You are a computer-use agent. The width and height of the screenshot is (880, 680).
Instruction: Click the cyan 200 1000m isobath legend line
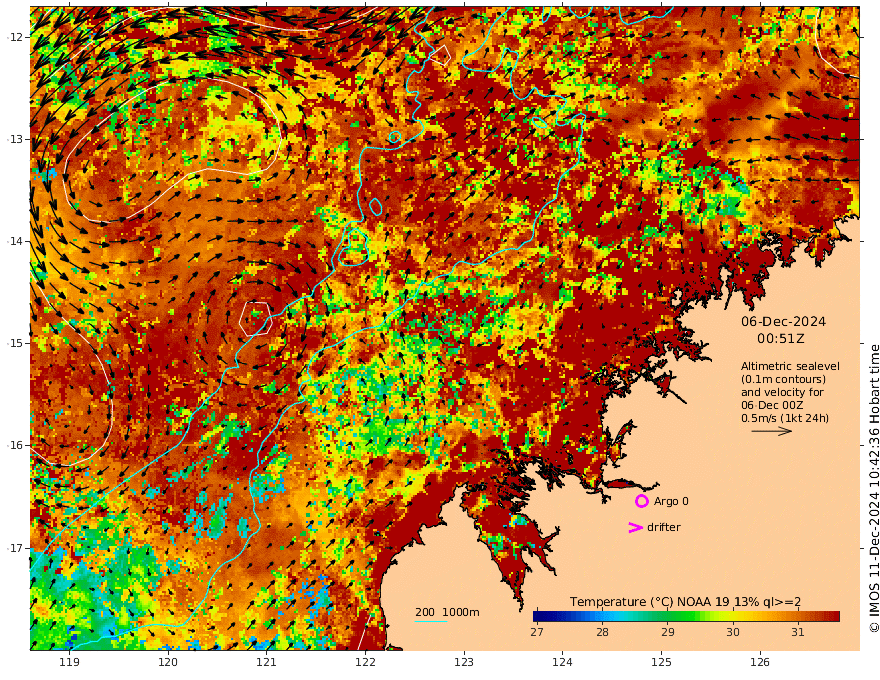tap(430, 621)
